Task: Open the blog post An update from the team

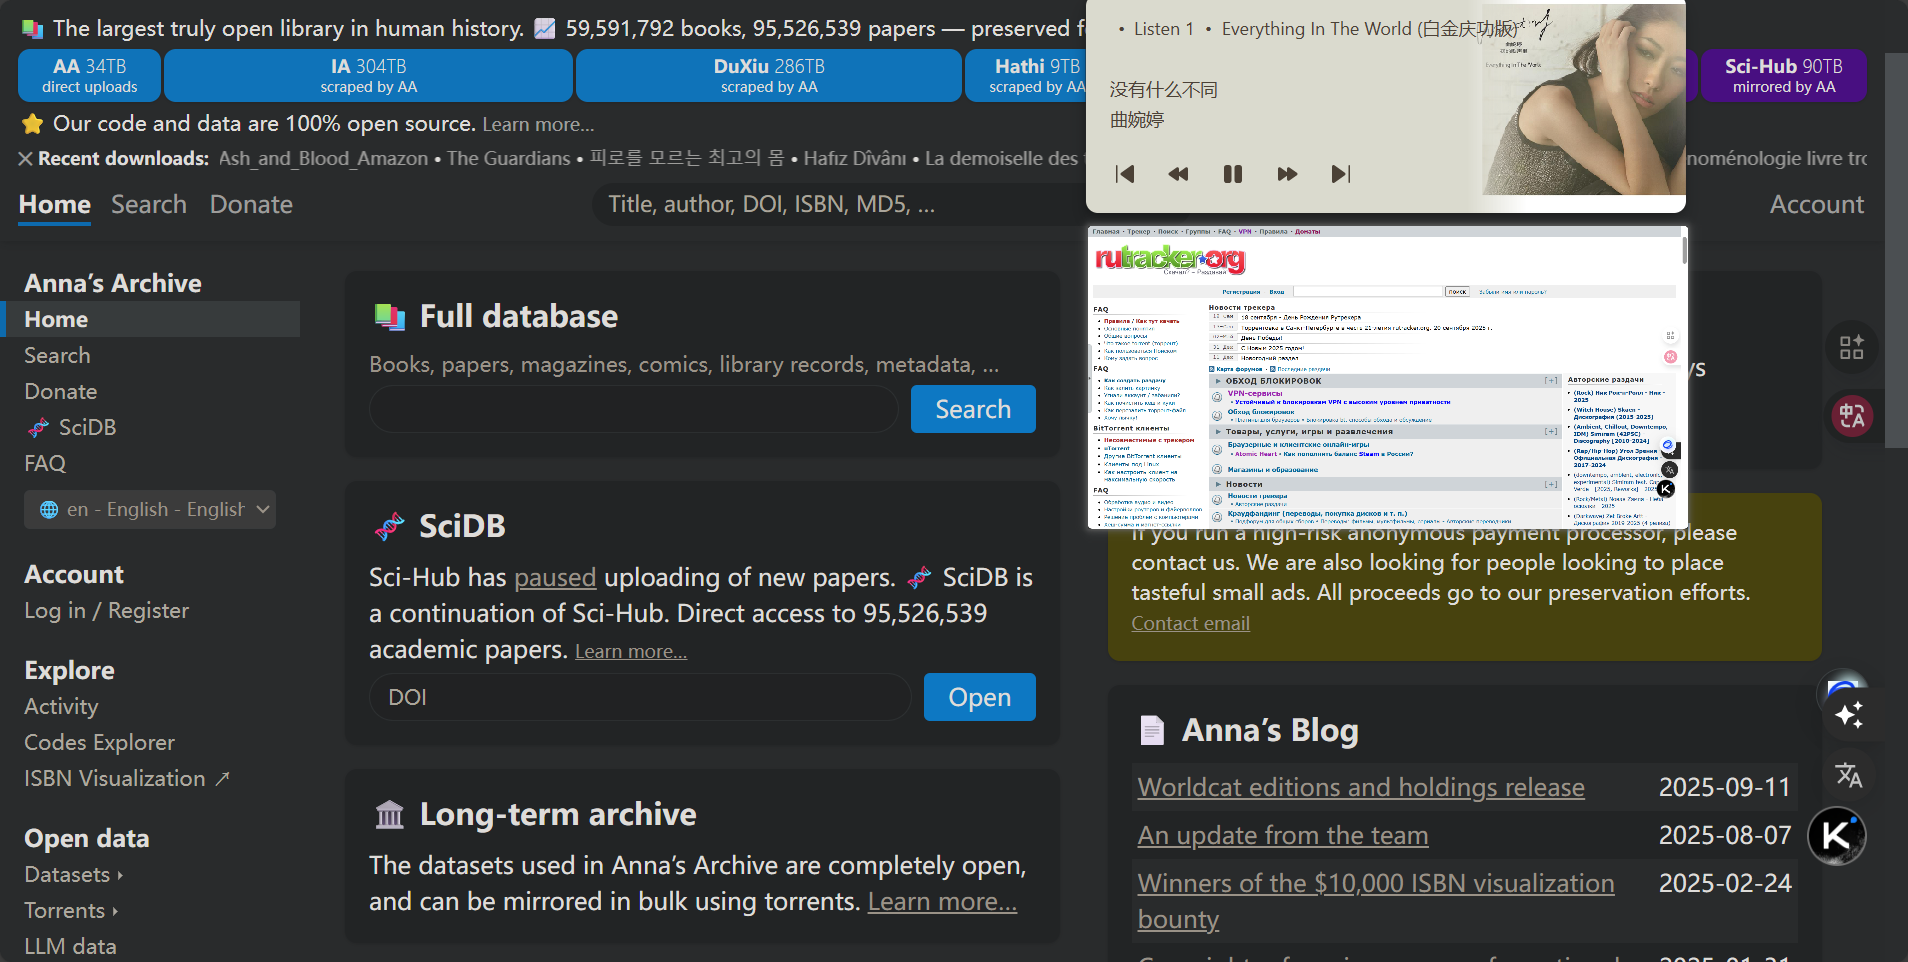Action: 1283,836
